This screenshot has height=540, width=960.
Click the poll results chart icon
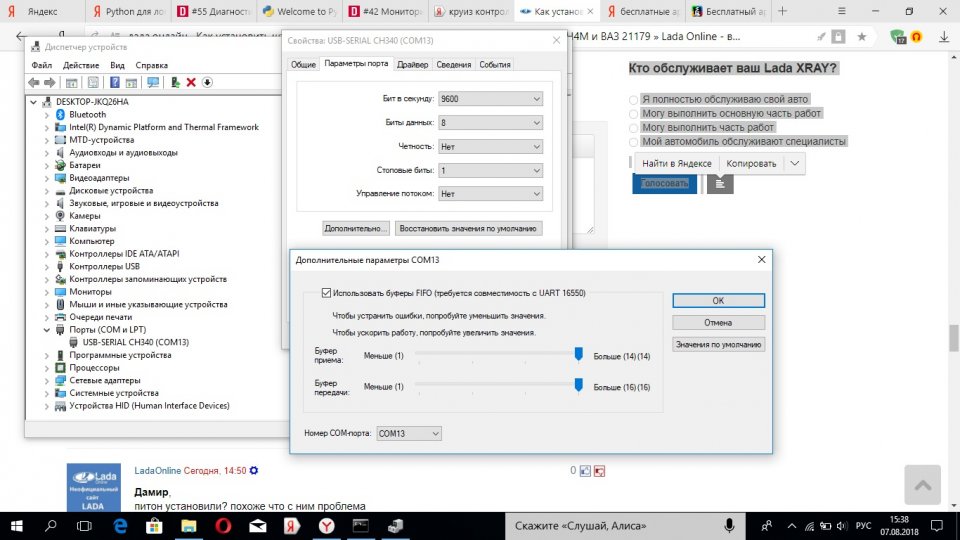click(720, 183)
